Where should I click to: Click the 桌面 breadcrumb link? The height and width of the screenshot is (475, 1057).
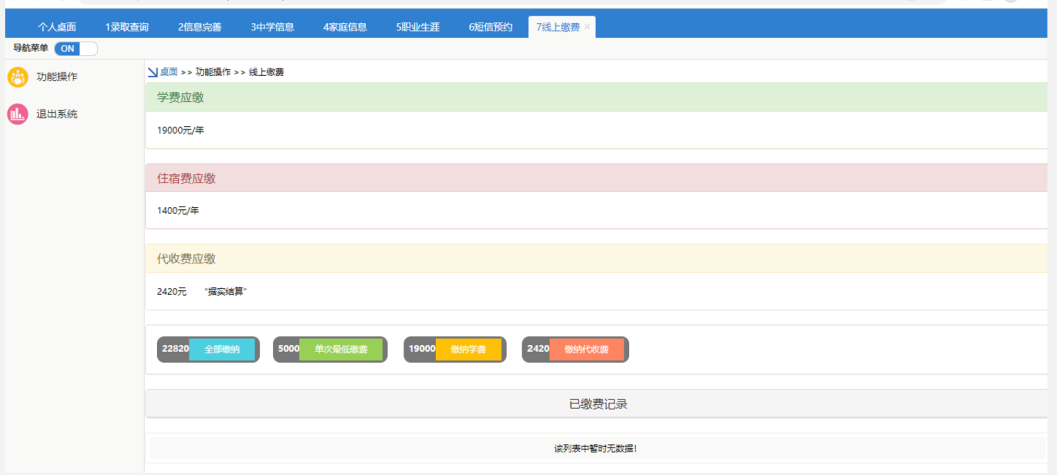click(x=169, y=72)
